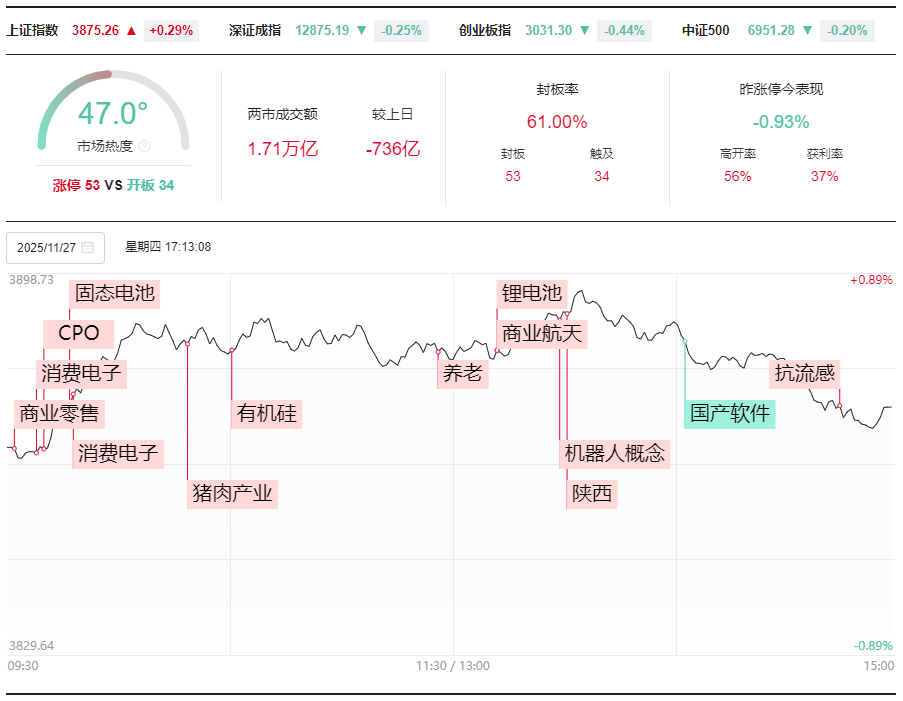Click red up-arrow next to 上证指数
Screen dimensions: 903x701
131,31
